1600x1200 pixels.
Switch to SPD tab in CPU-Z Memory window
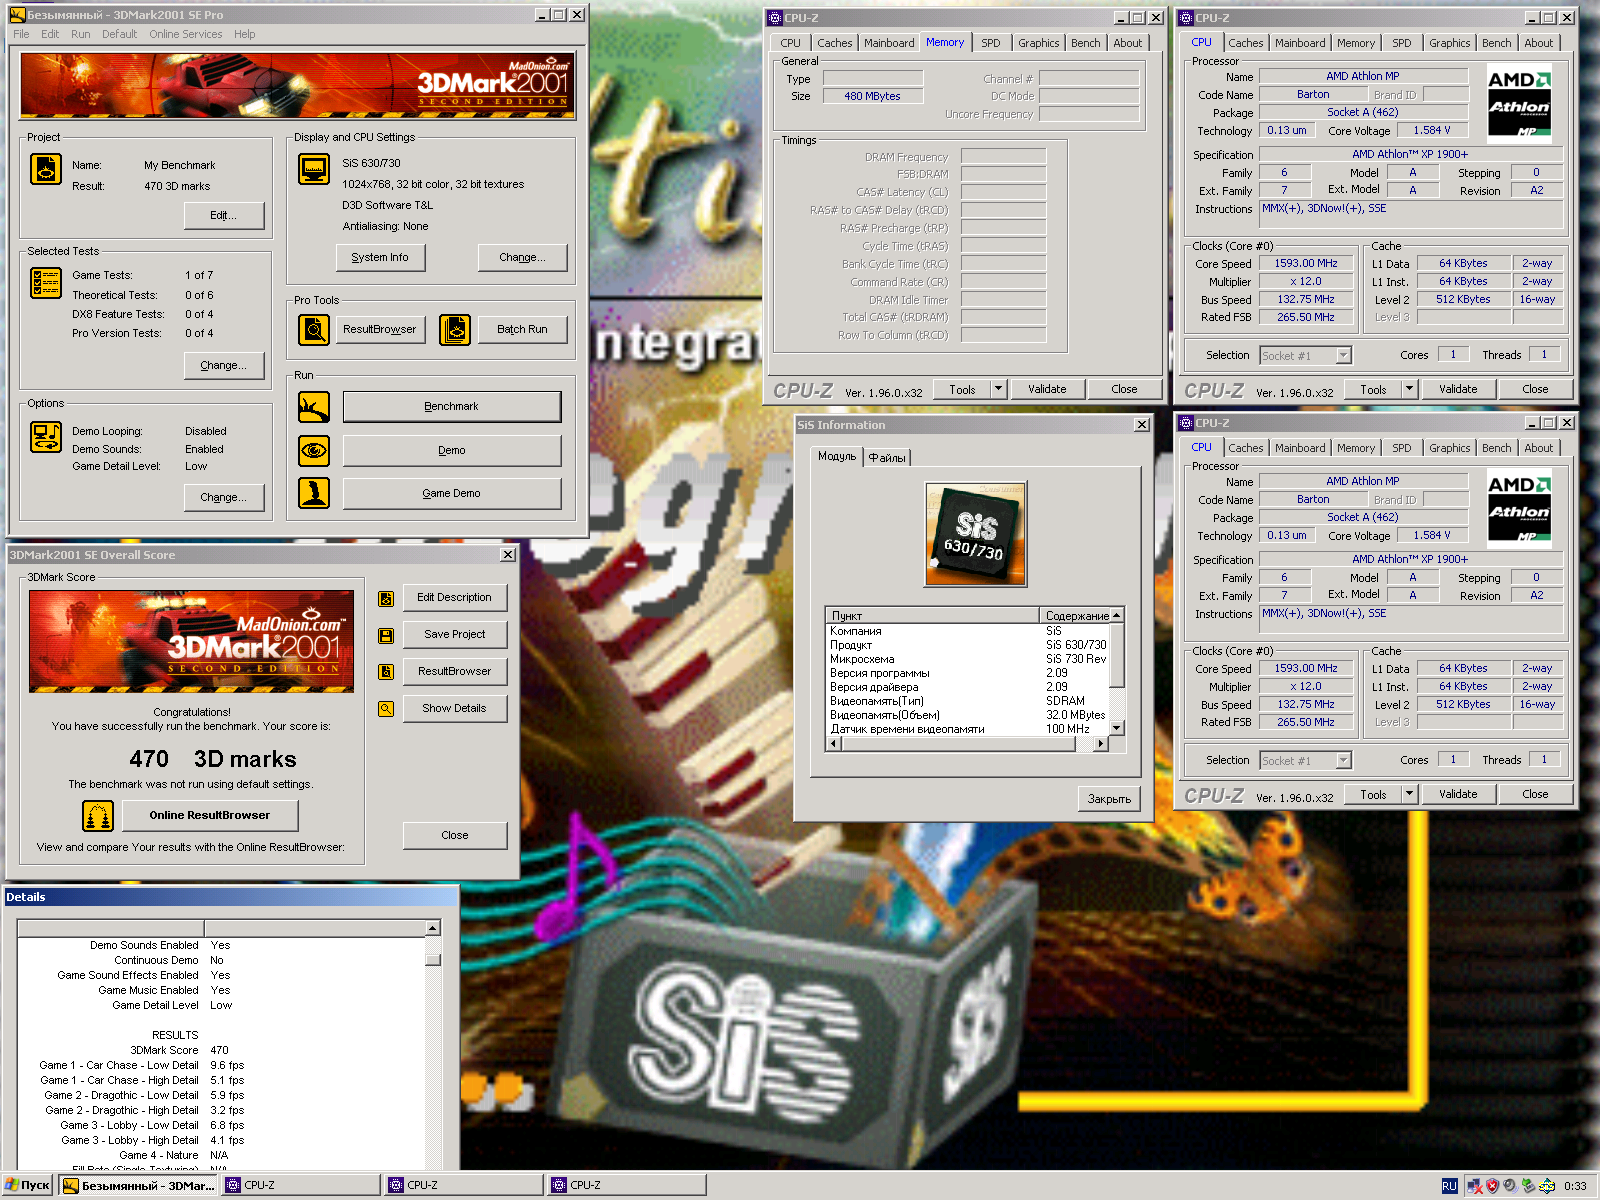[990, 43]
